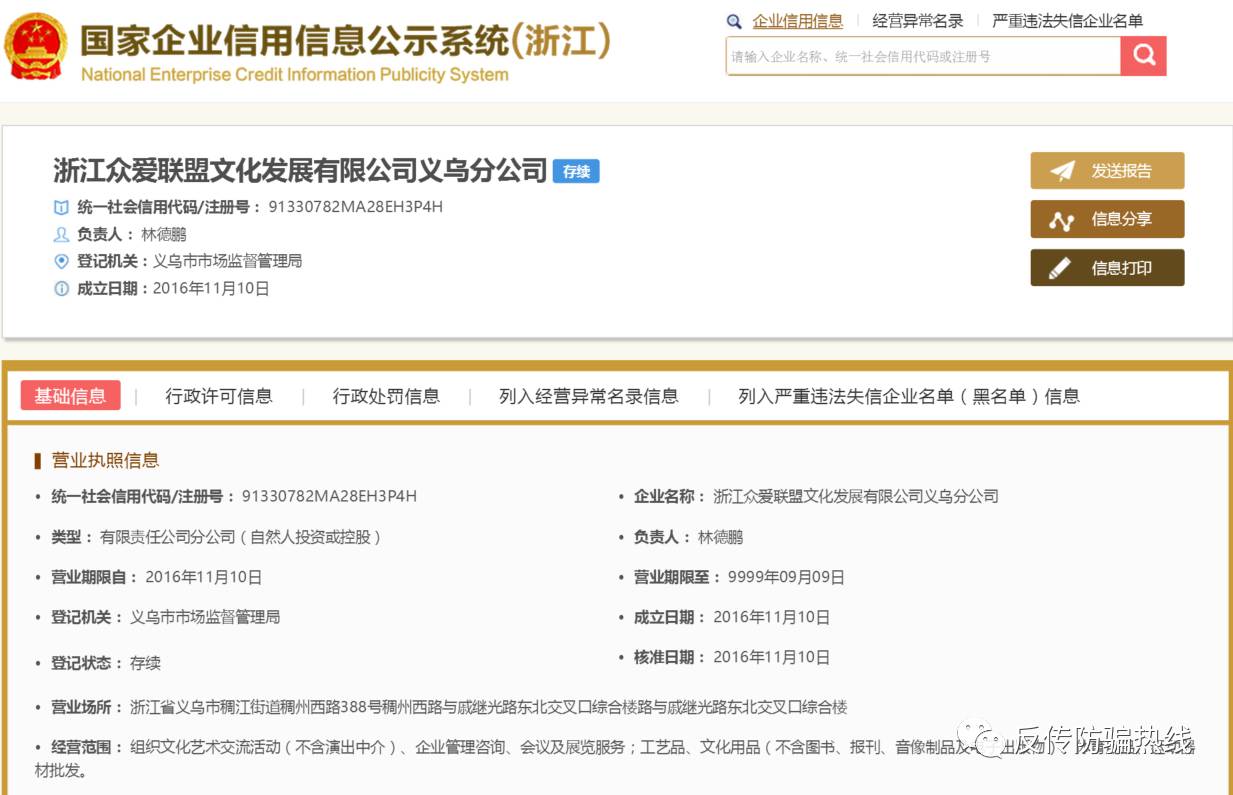Click header 登记机关 义乌市市场监督管理局

pyautogui.click(x=227, y=262)
